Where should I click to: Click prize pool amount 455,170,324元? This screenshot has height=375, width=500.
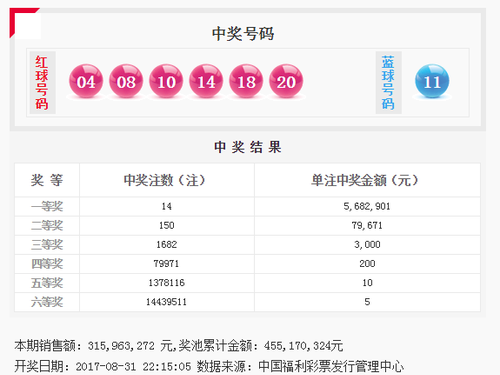tap(303, 346)
